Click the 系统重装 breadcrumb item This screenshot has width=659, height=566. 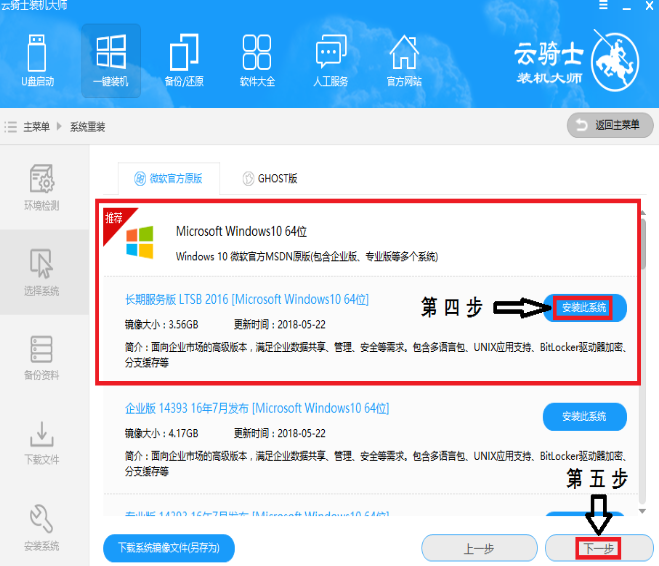(x=87, y=126)
